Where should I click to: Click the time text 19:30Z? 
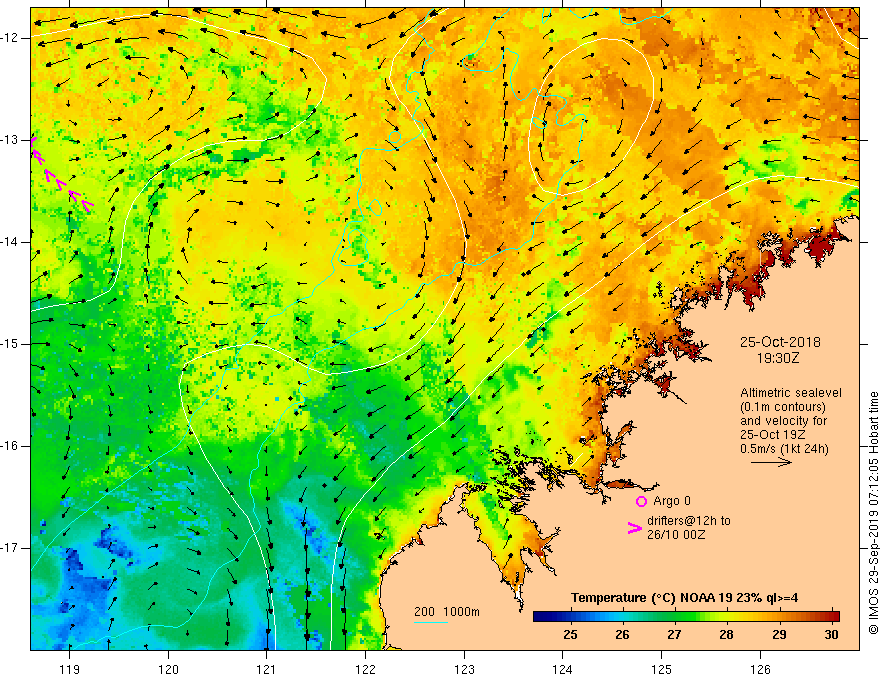pyautogui.click(x=778, y=358)
